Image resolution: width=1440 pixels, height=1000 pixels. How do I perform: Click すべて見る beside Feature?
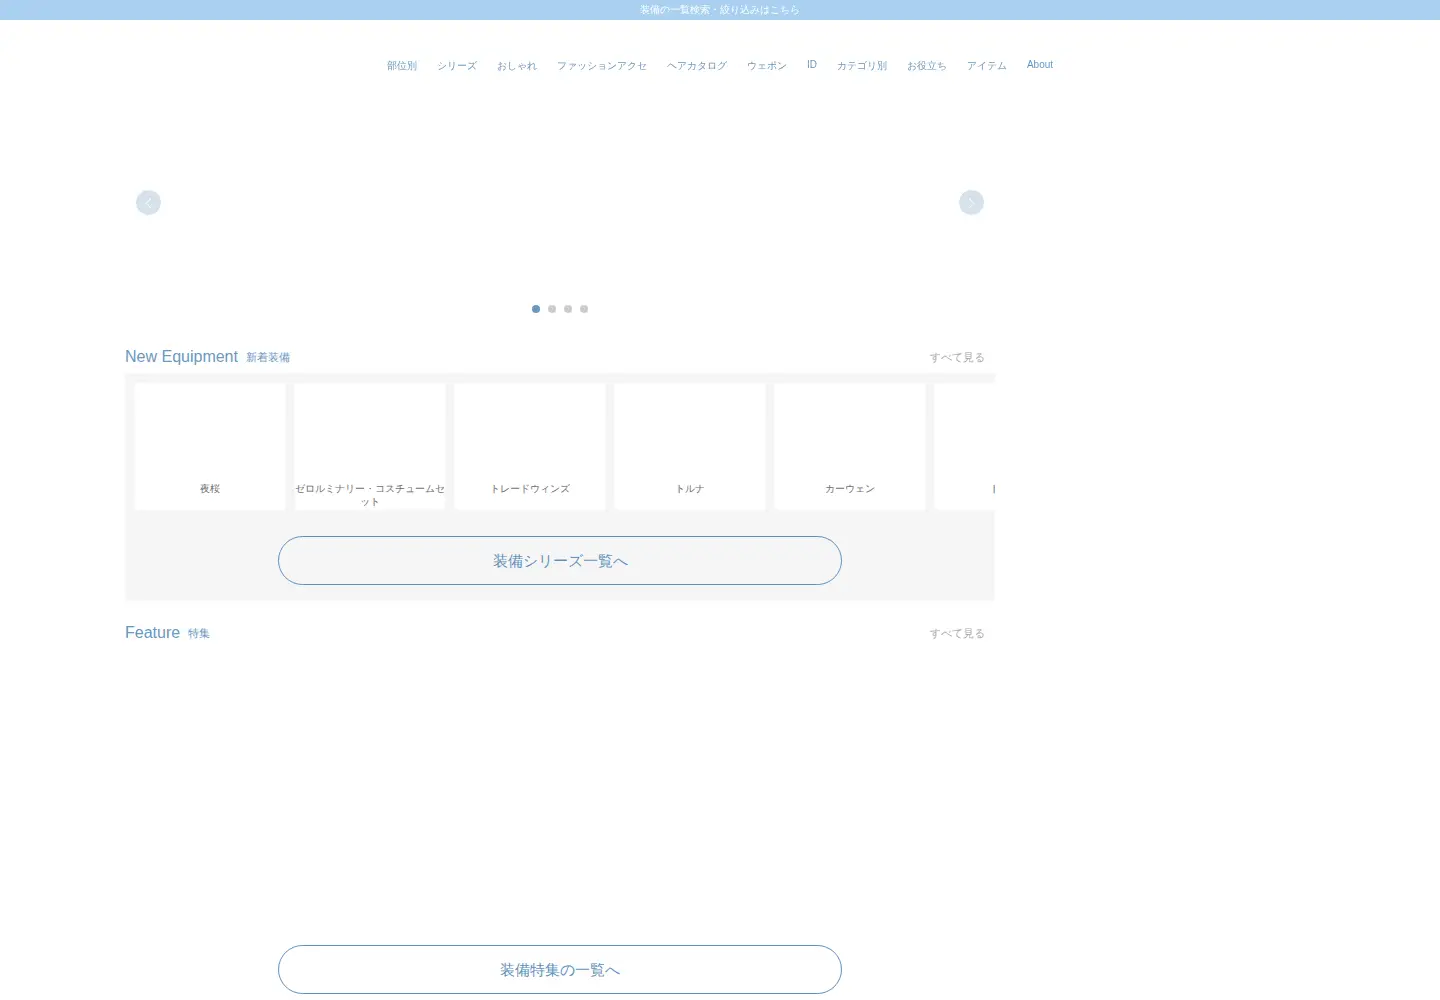pos(957,633)
